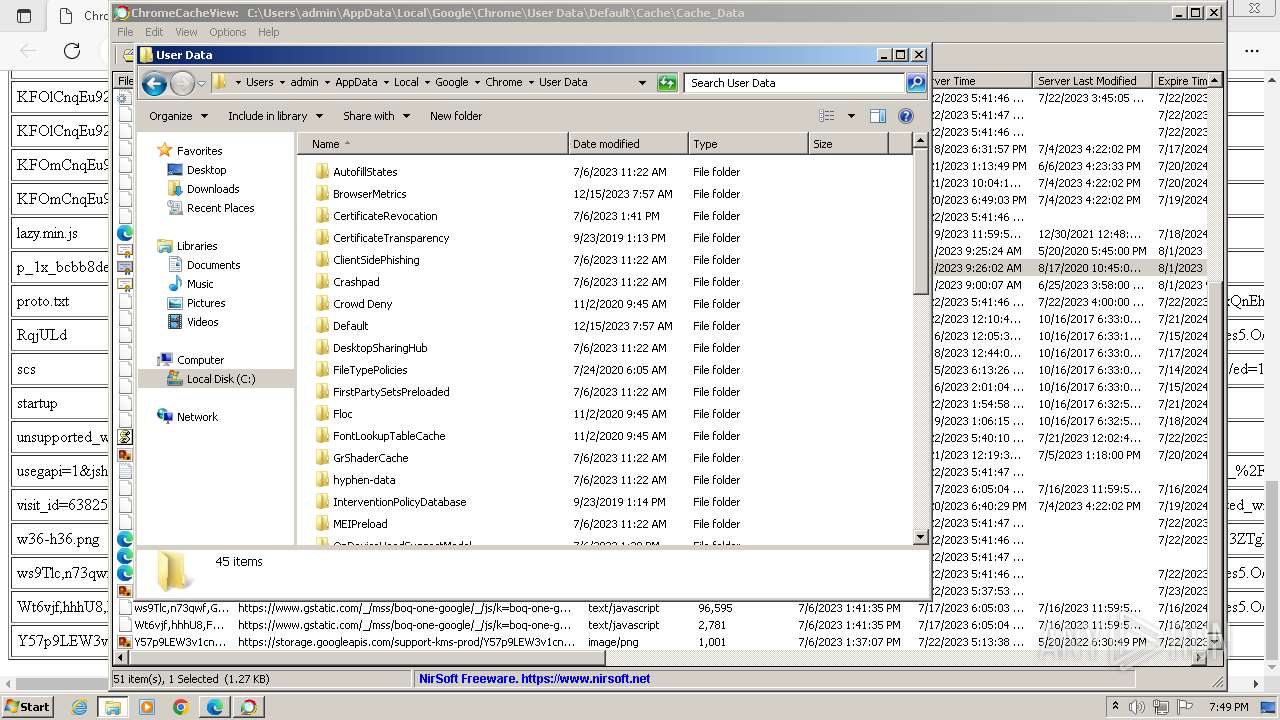This screenshot has height=720, width=1280.
Task: Click the Change your view icon
Action: point(826,116)
